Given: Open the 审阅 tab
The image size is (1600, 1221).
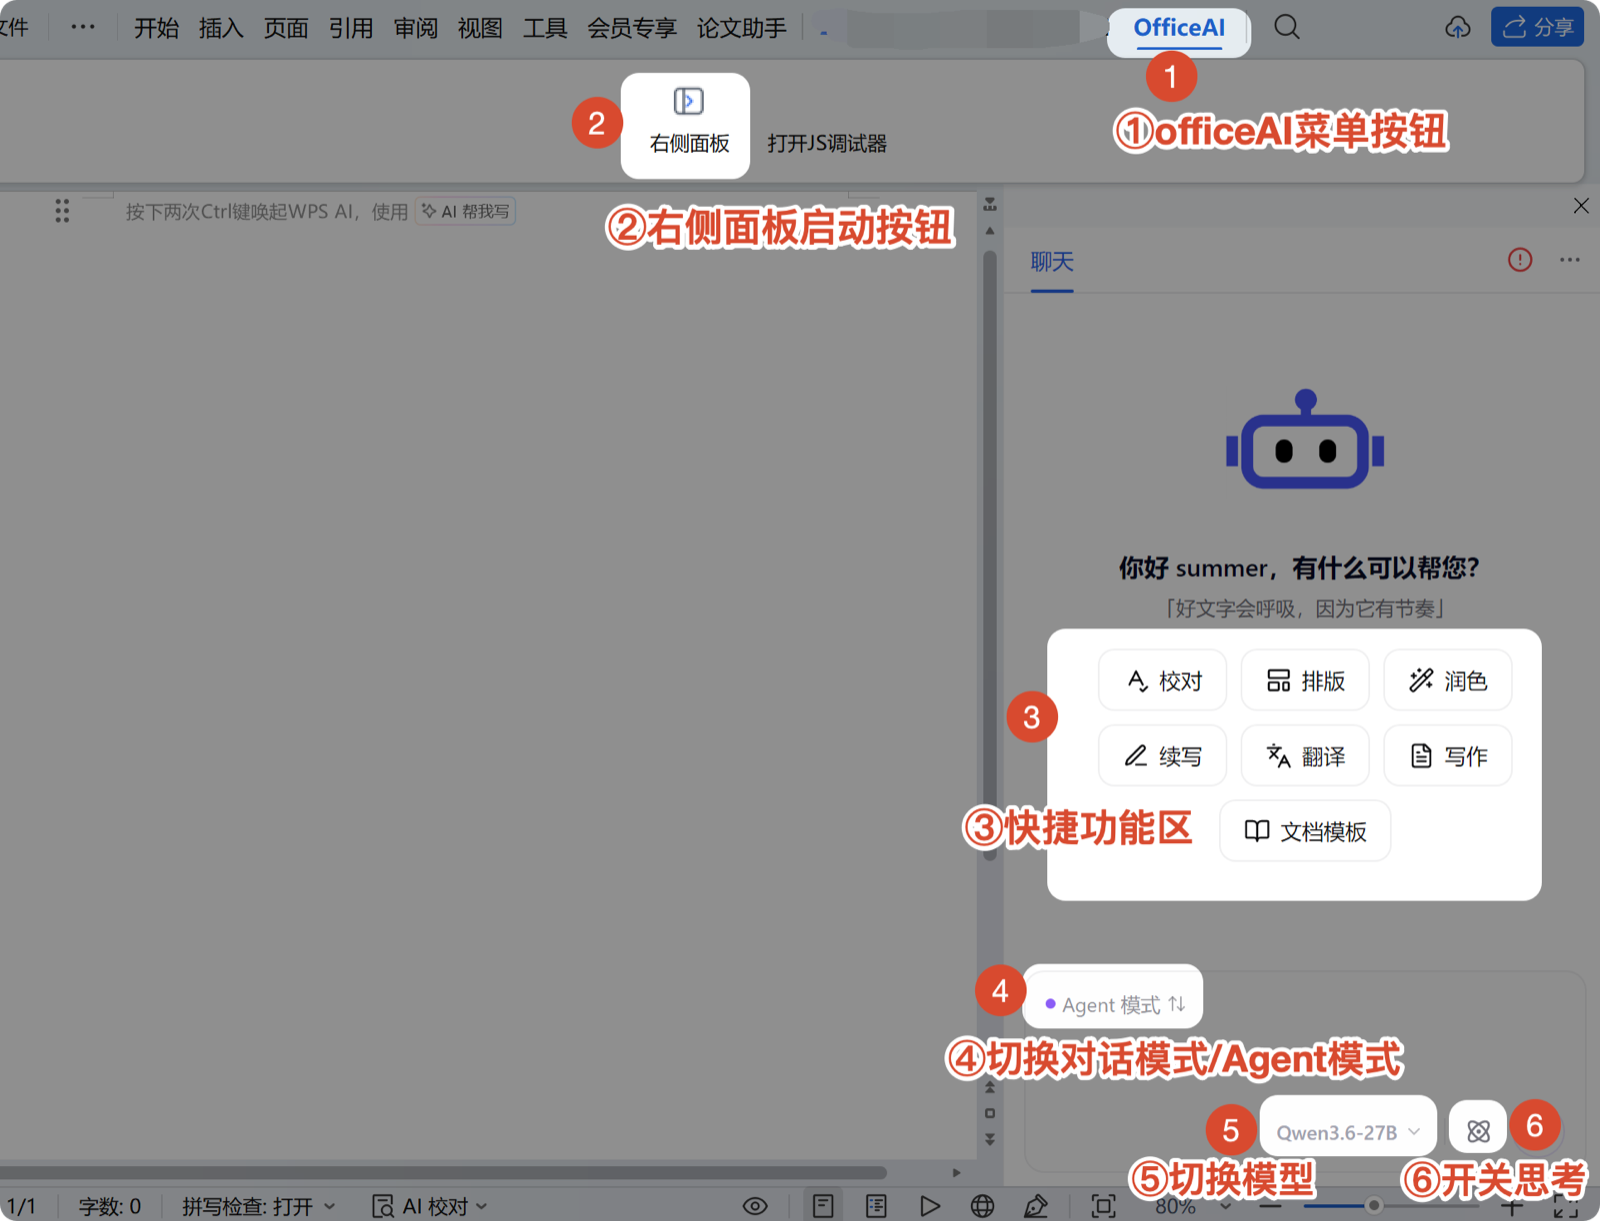Looking at the screenshot, I should (x=416, y=28).
